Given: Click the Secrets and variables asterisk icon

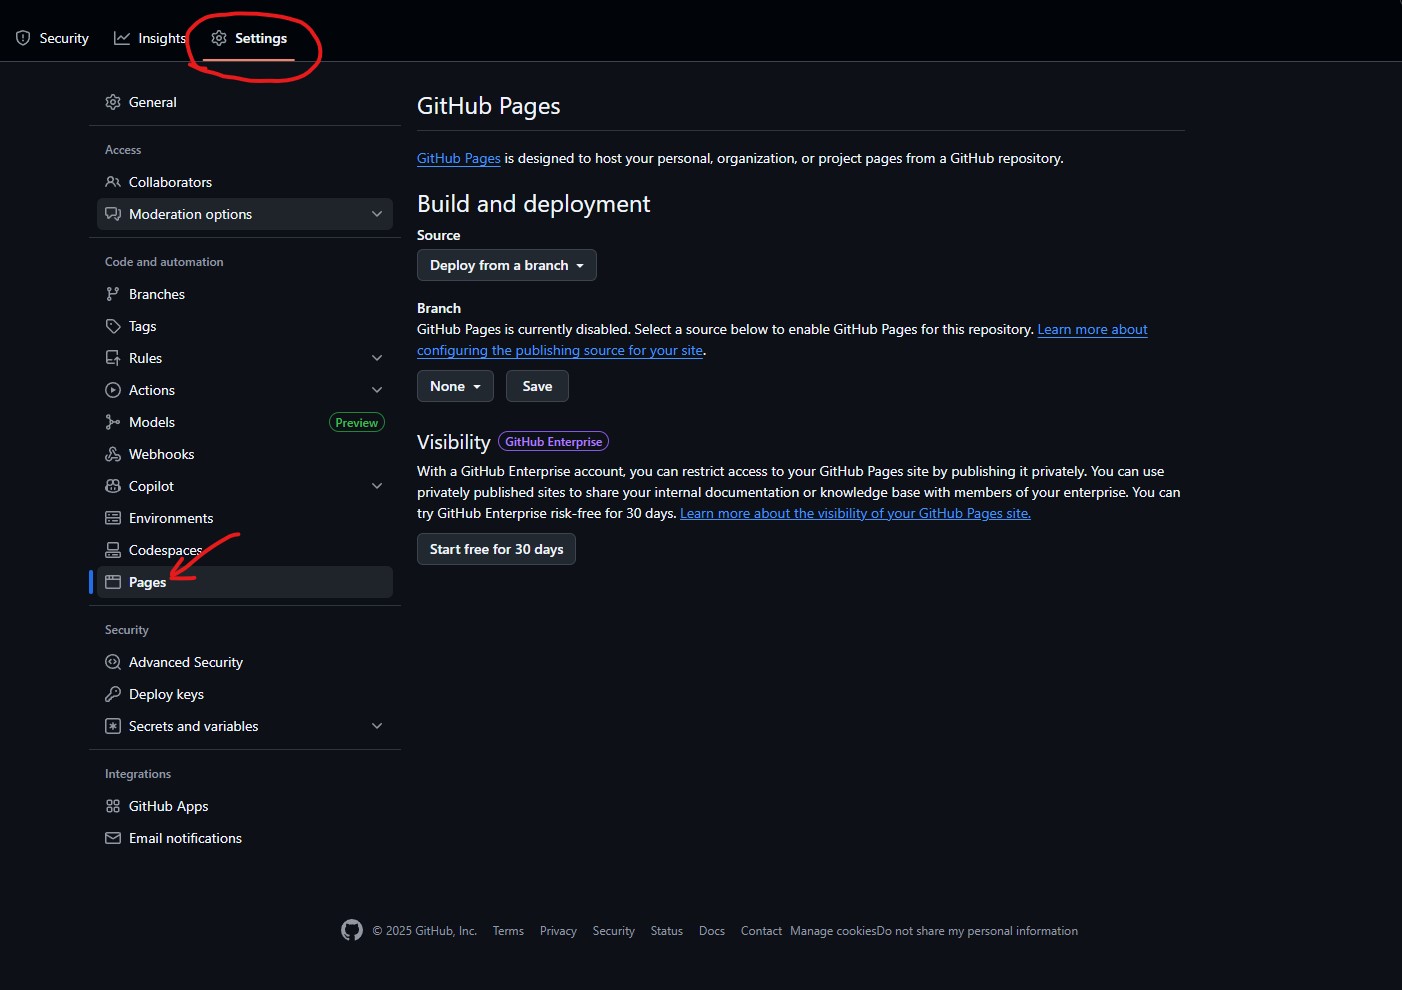Looking at the screenshot, I should click(x=113, y=726).
